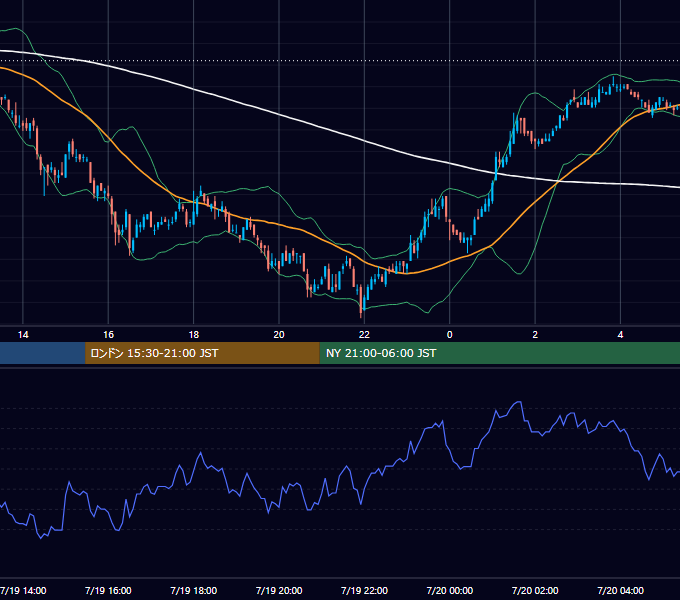
Task: Click the 7/20 00:00 time label
Action: coord(450,590)
